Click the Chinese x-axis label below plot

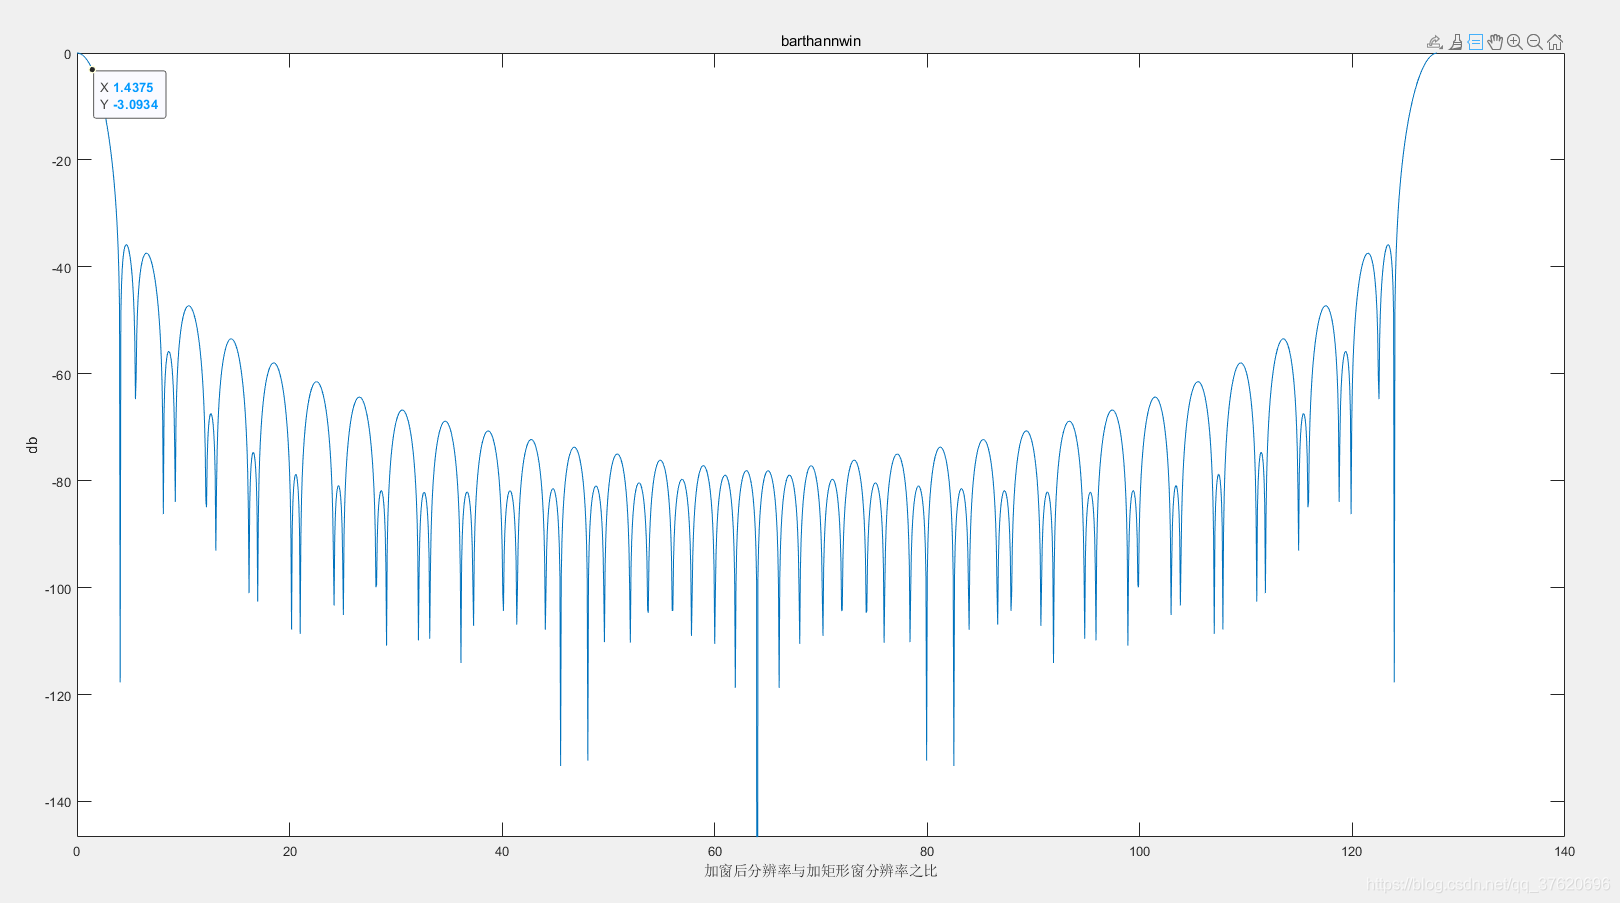(821, 871)
